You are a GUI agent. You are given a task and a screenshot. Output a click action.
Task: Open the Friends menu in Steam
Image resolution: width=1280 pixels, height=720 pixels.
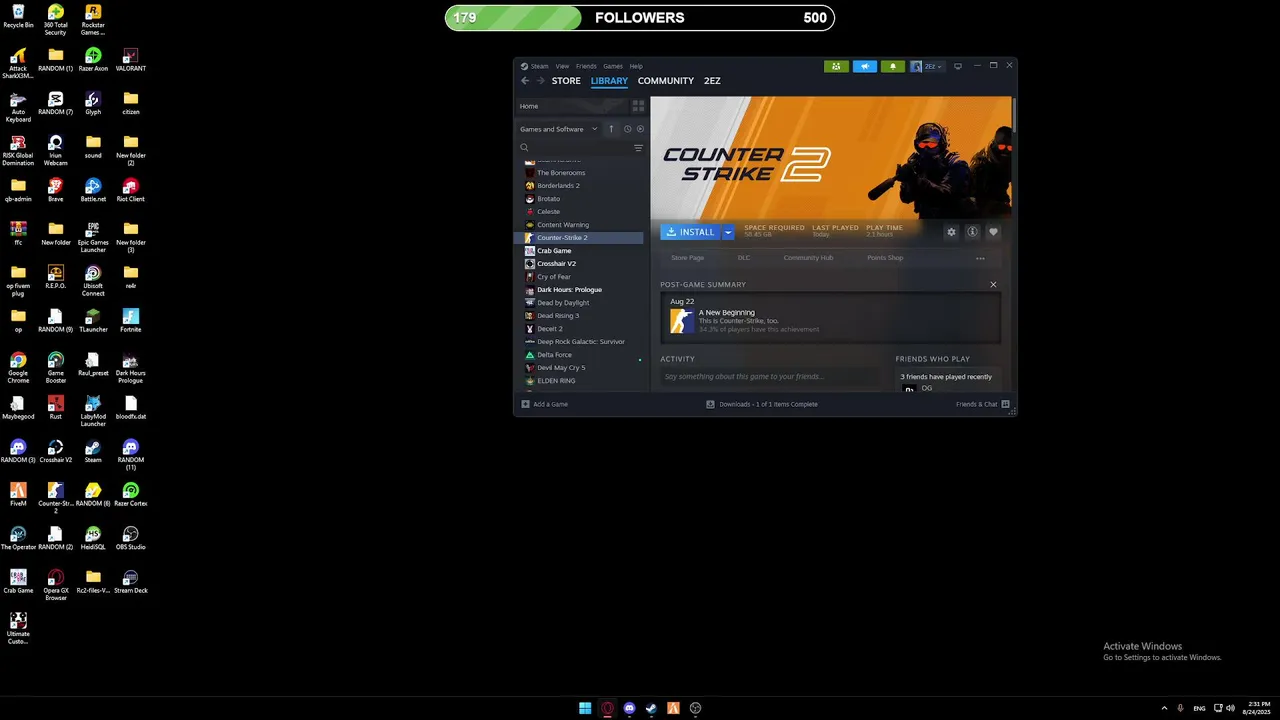pos(586,66)
